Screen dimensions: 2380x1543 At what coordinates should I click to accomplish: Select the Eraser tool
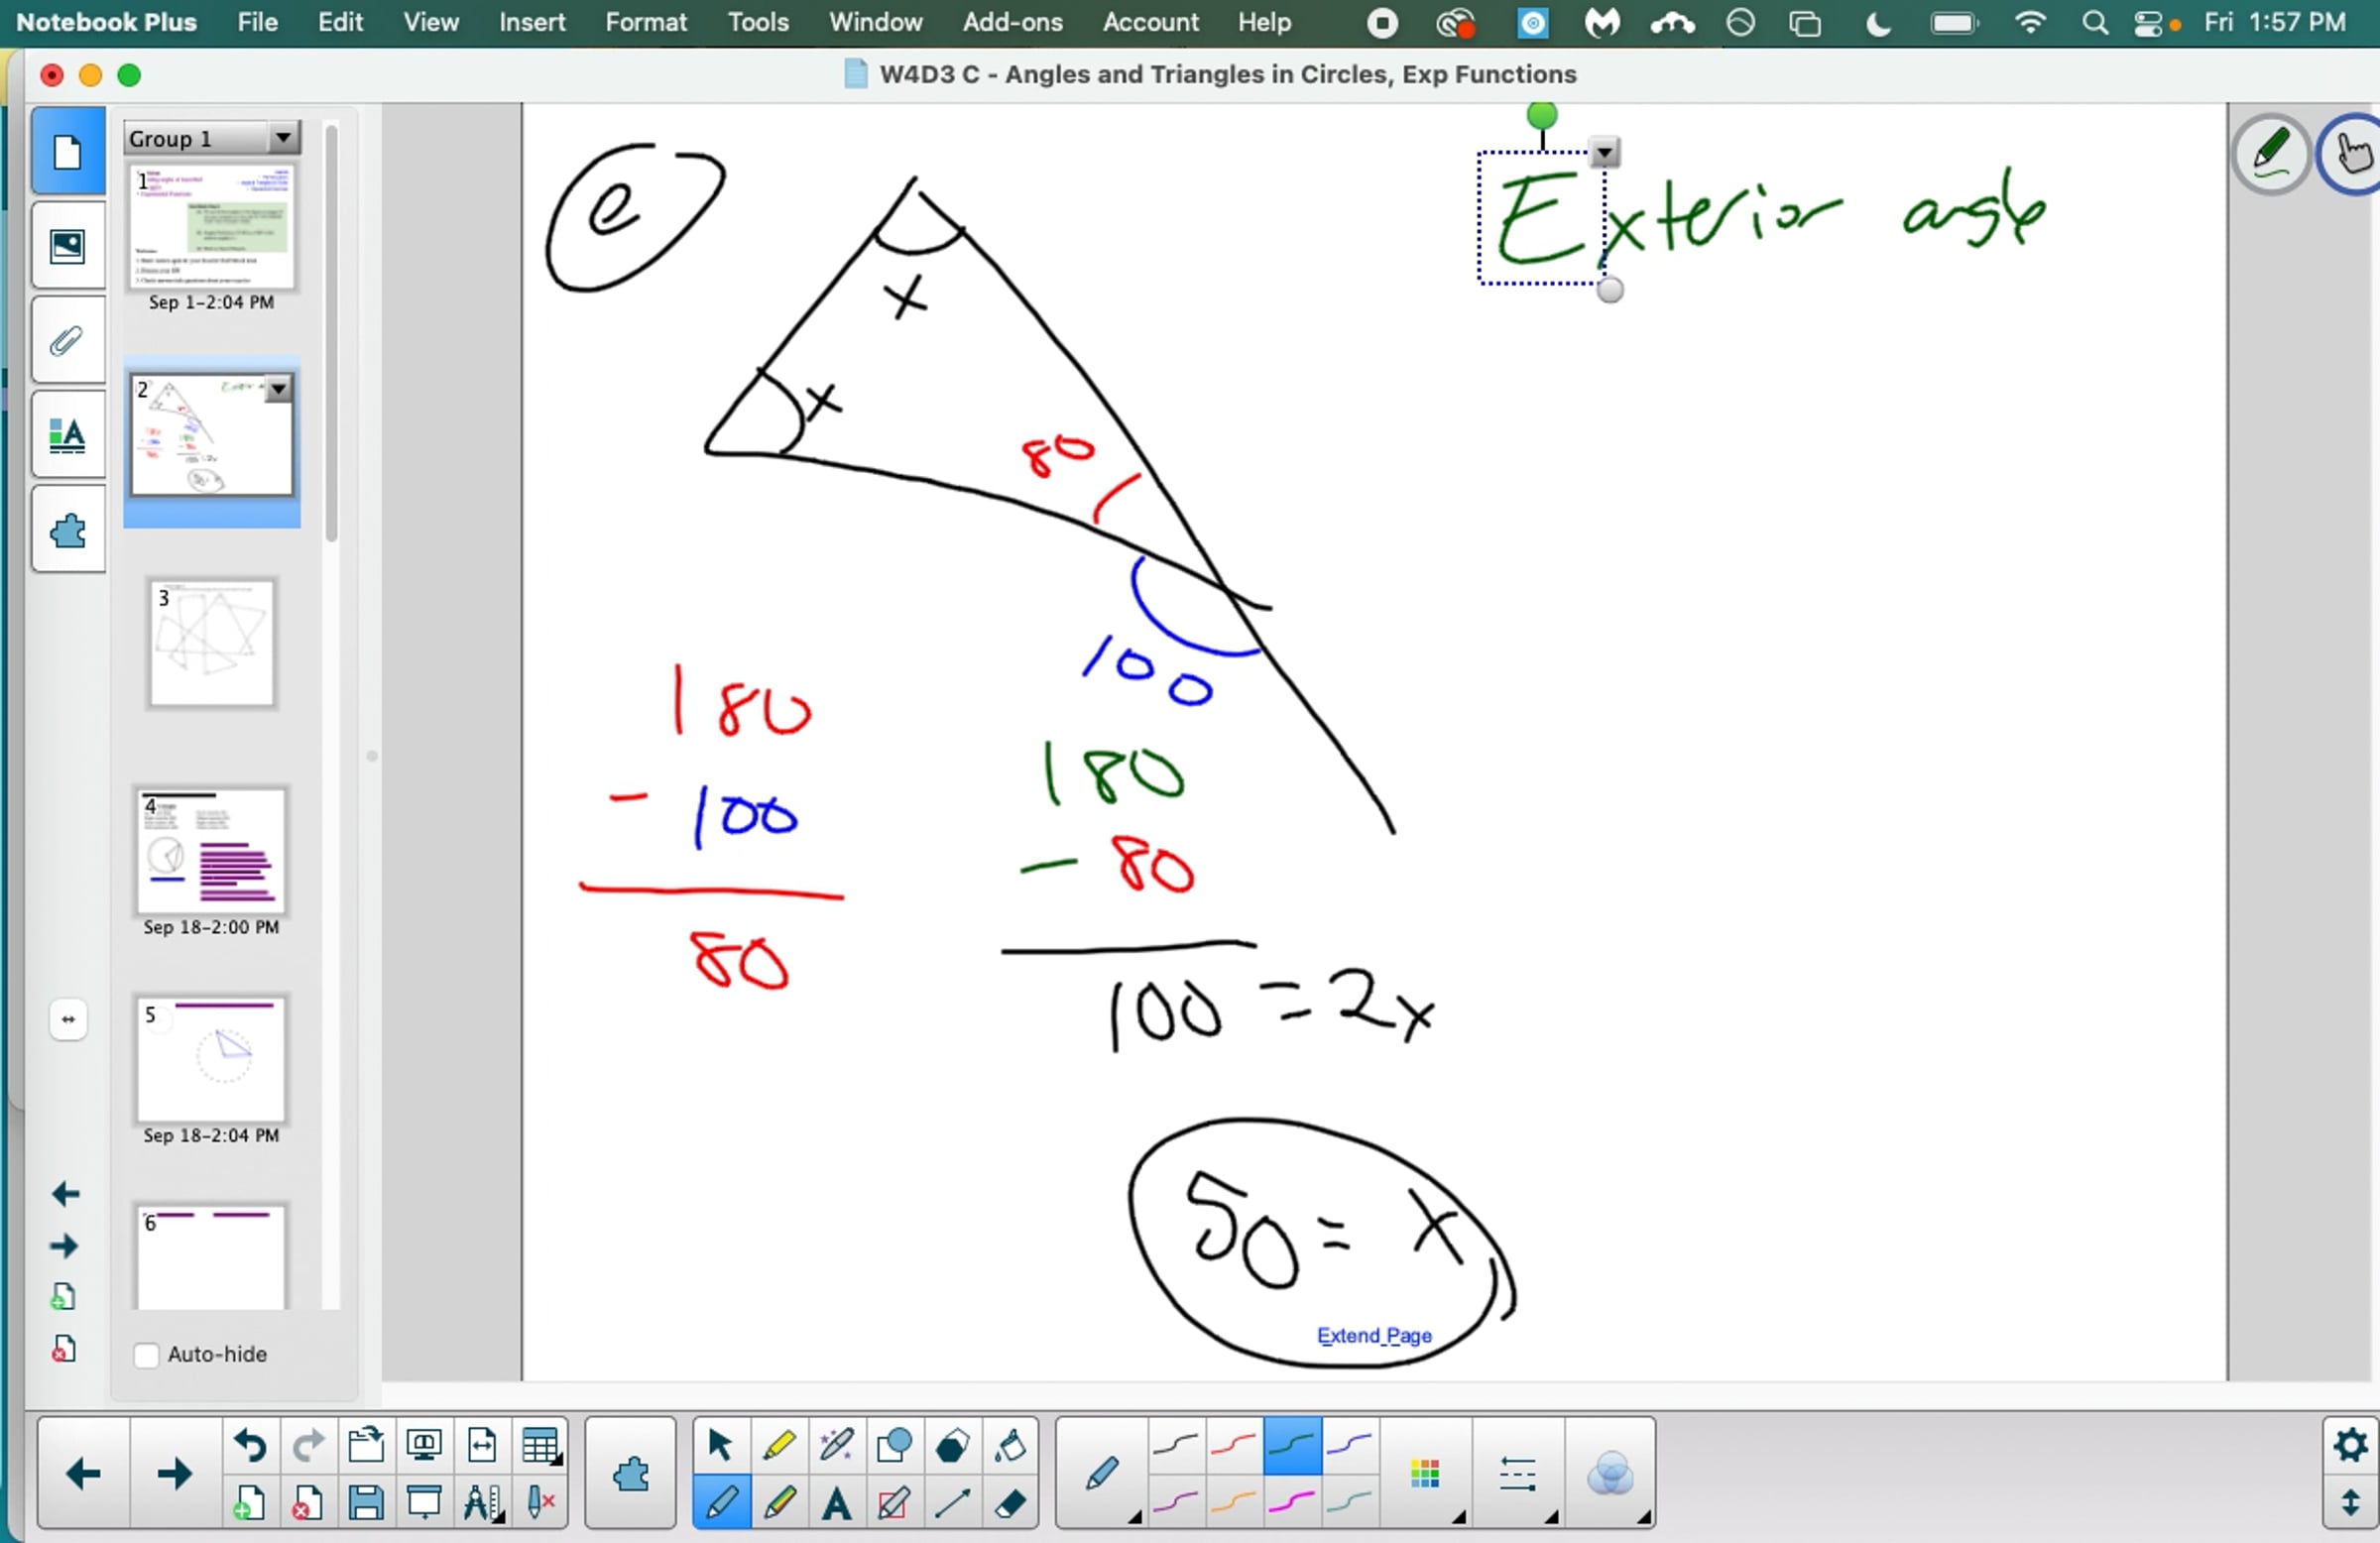coord(1010,1502)
